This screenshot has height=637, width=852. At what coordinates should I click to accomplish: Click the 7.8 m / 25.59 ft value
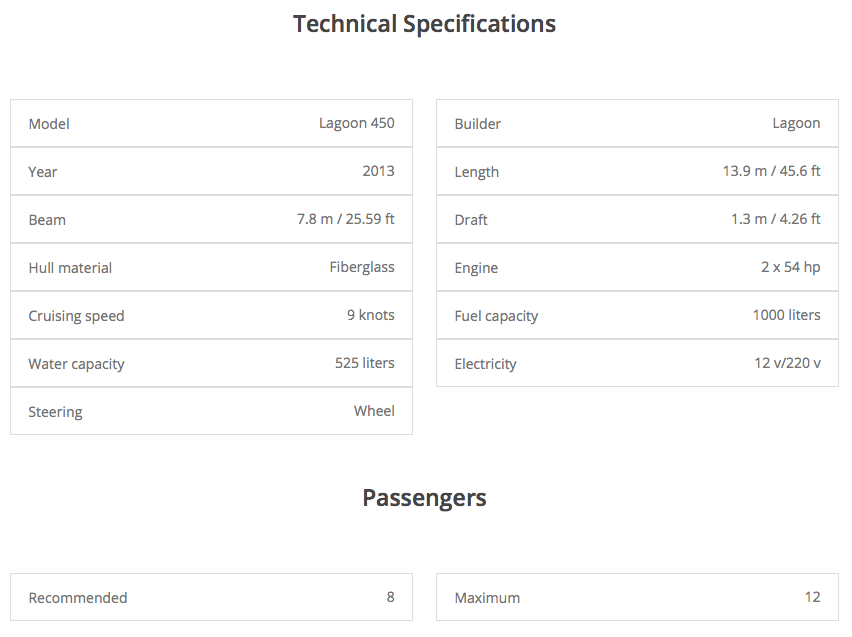pos(345,219)
